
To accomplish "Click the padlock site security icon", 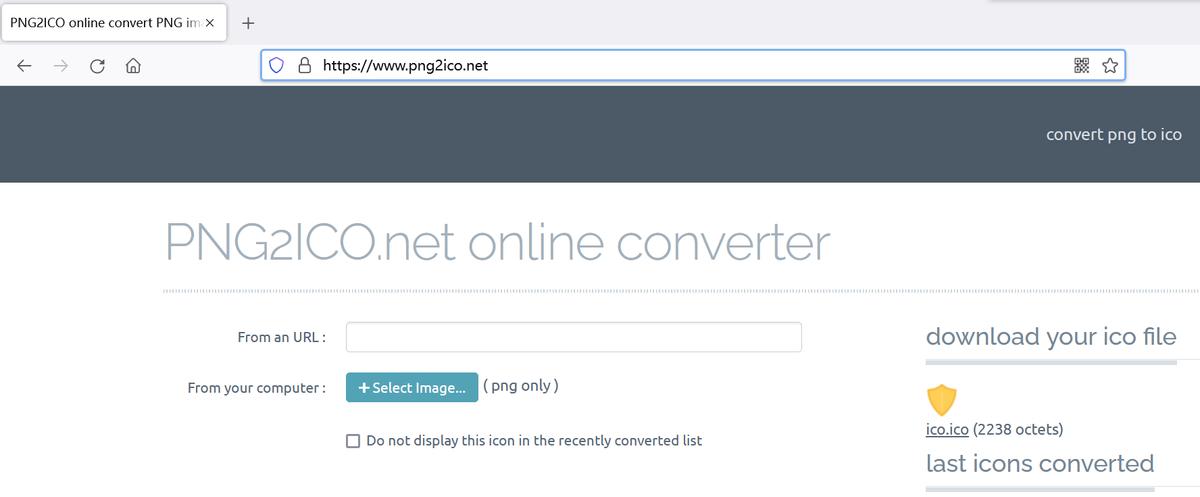I will tap(305, 66).
